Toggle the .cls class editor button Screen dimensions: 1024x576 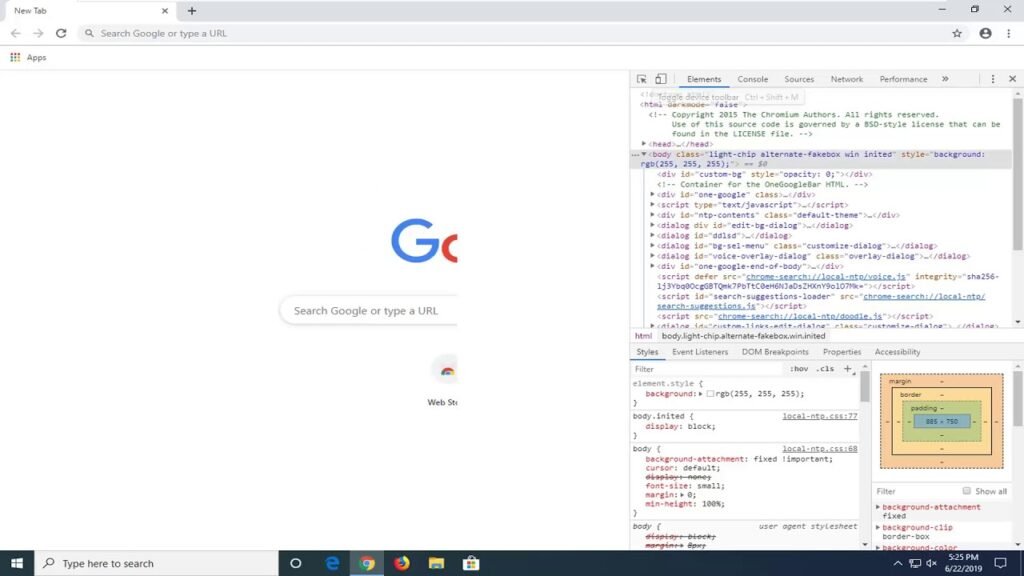click(825, 369)
